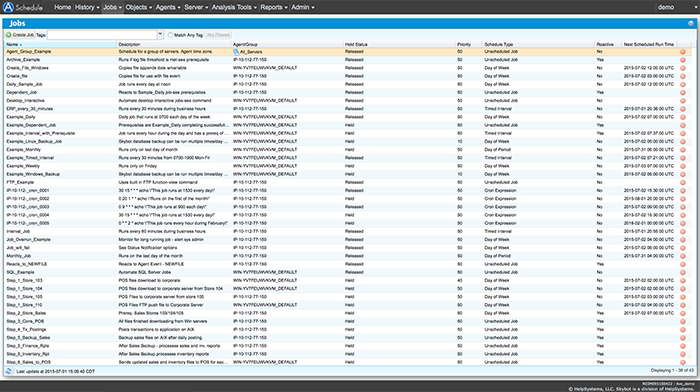Toggle the Match Any Tag checkbox
This screenshot has width=700, height=392.
pos(170,35)
